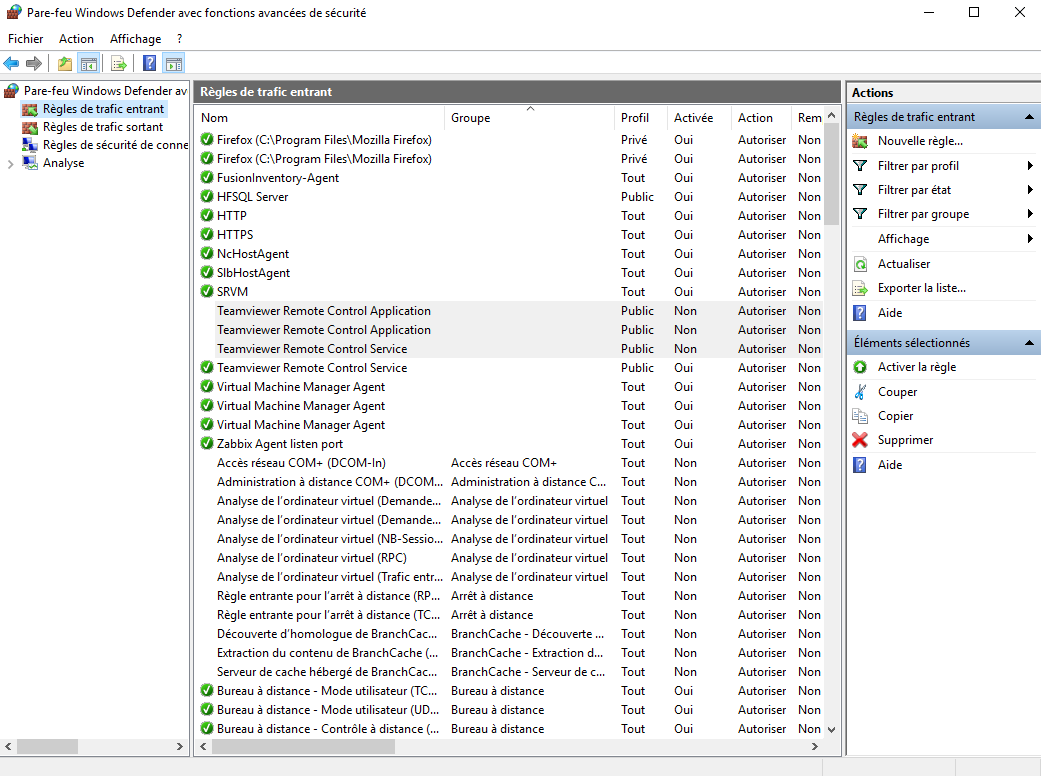Select the Analyse de l'ordinateur virtuel (RPC) rule
Screen dimensions: 1041x776
click(311, 558)
